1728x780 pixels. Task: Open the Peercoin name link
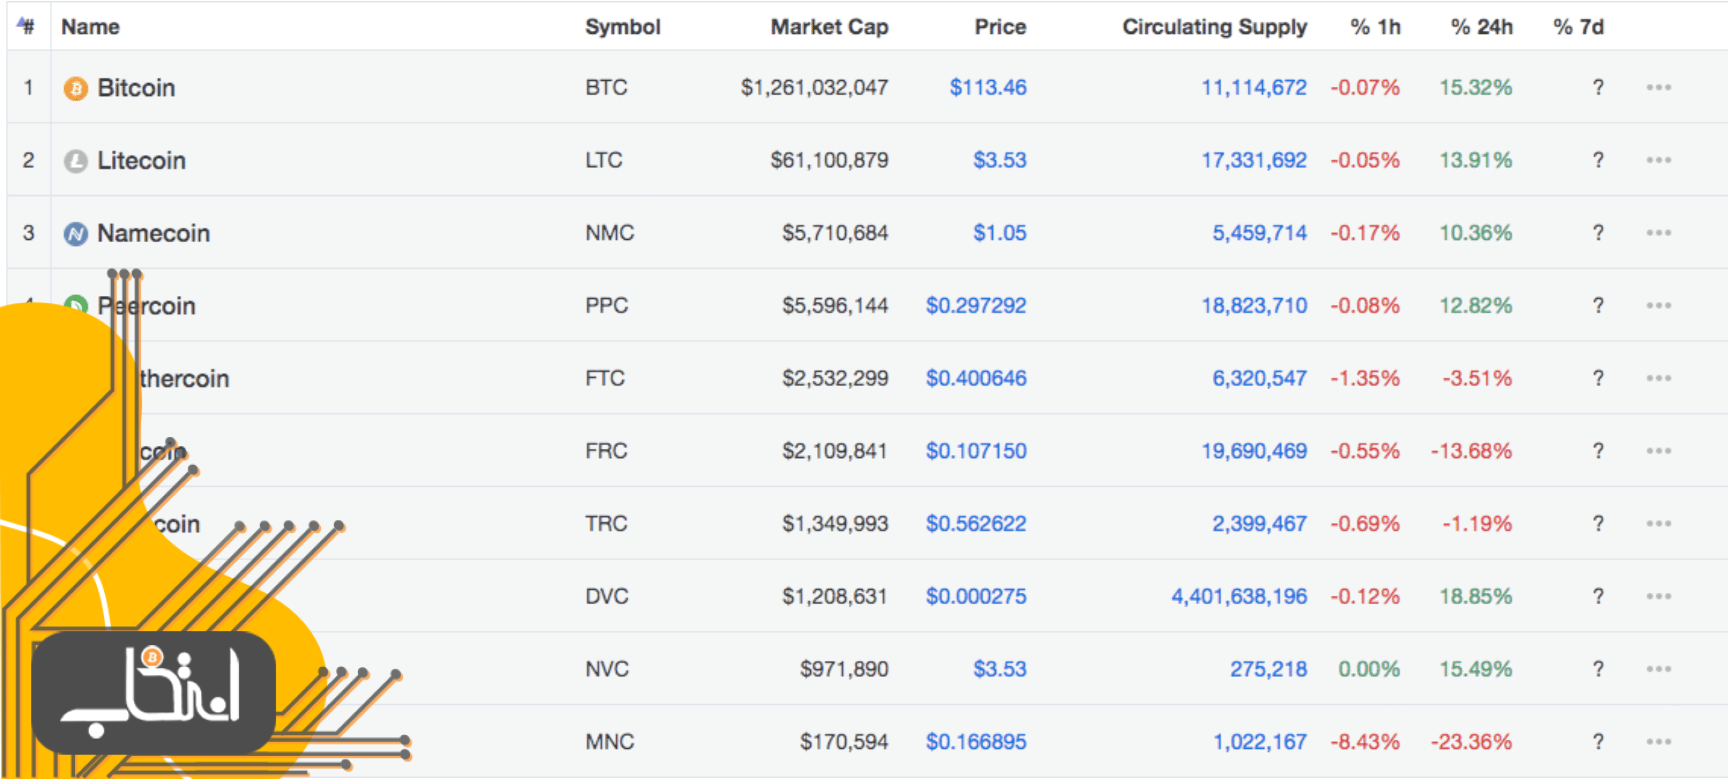[x=146, y=306]
